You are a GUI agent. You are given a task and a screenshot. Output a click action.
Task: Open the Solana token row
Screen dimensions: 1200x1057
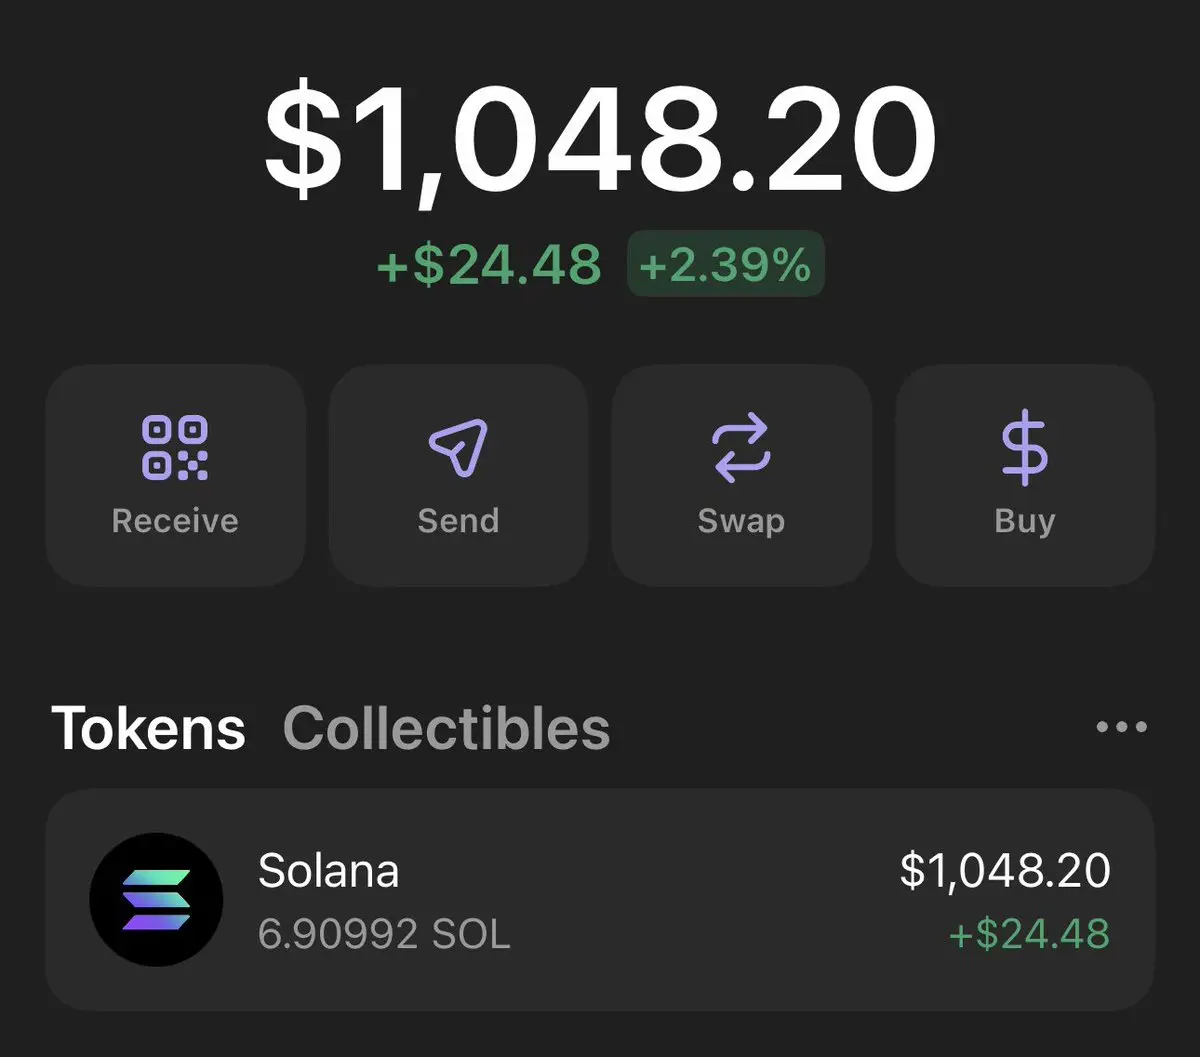(600, 900)
